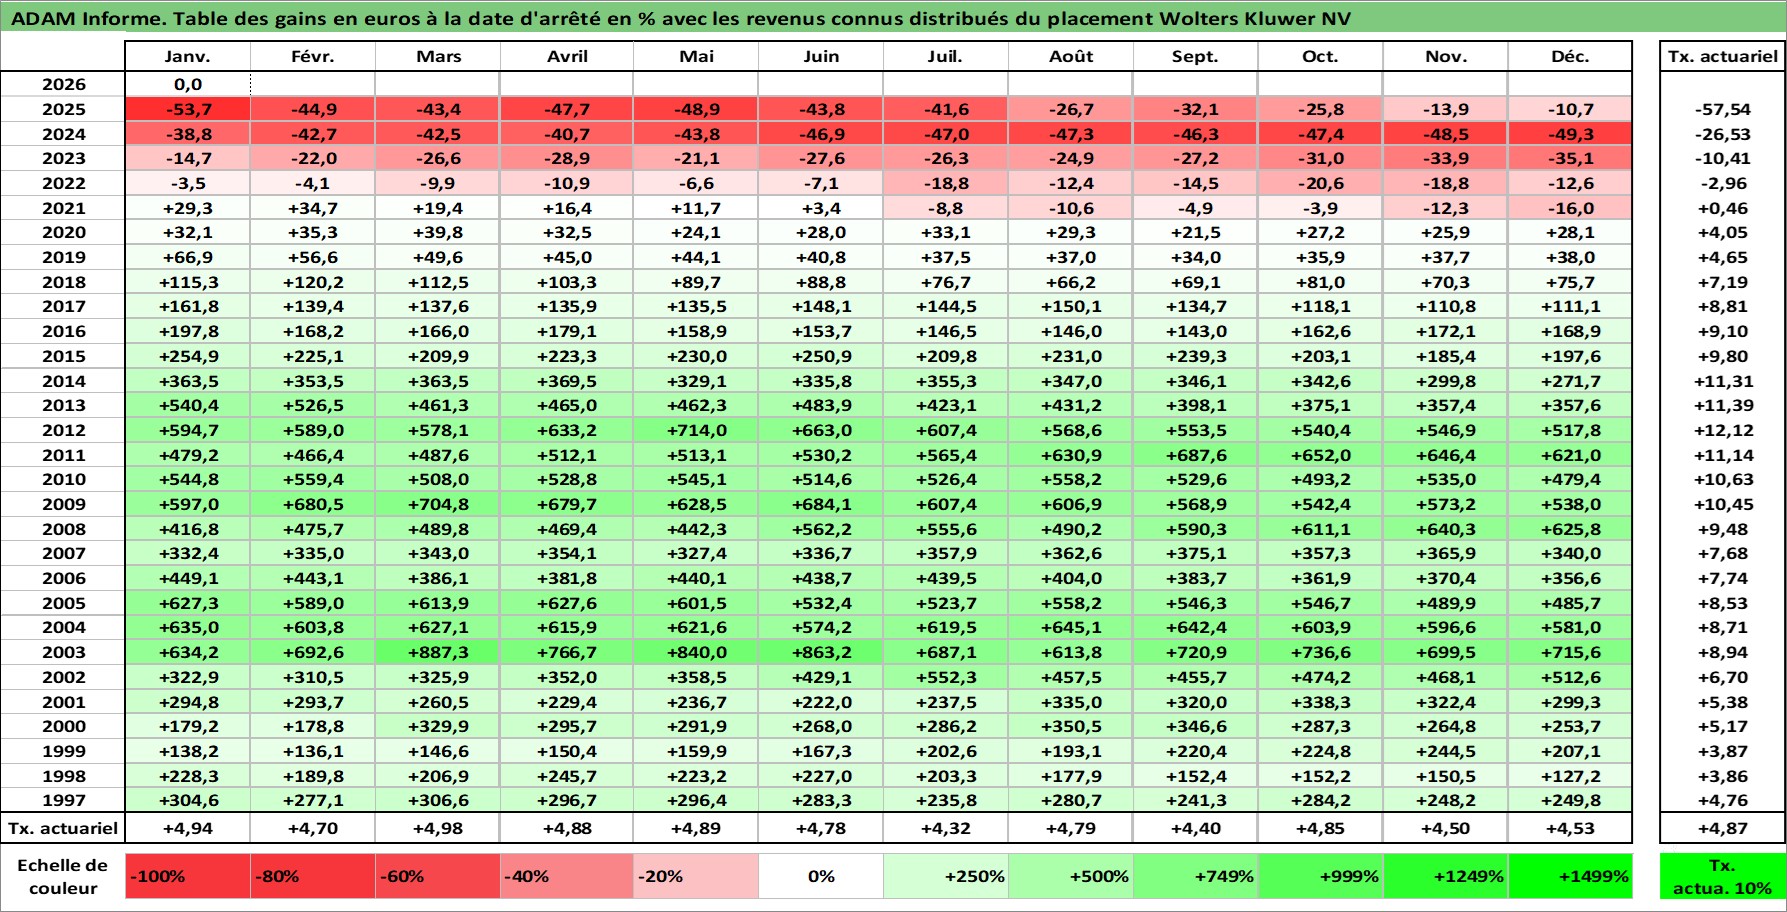1787x912 pixels.
Task: Click the +1499% bright green swatch
Action: click(x=1570, y=876)
